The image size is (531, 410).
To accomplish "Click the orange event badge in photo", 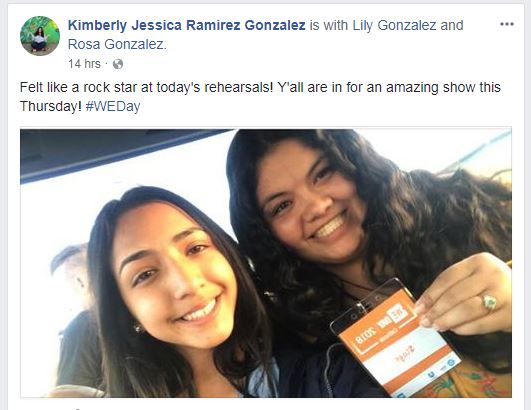I will coord(396,340).
